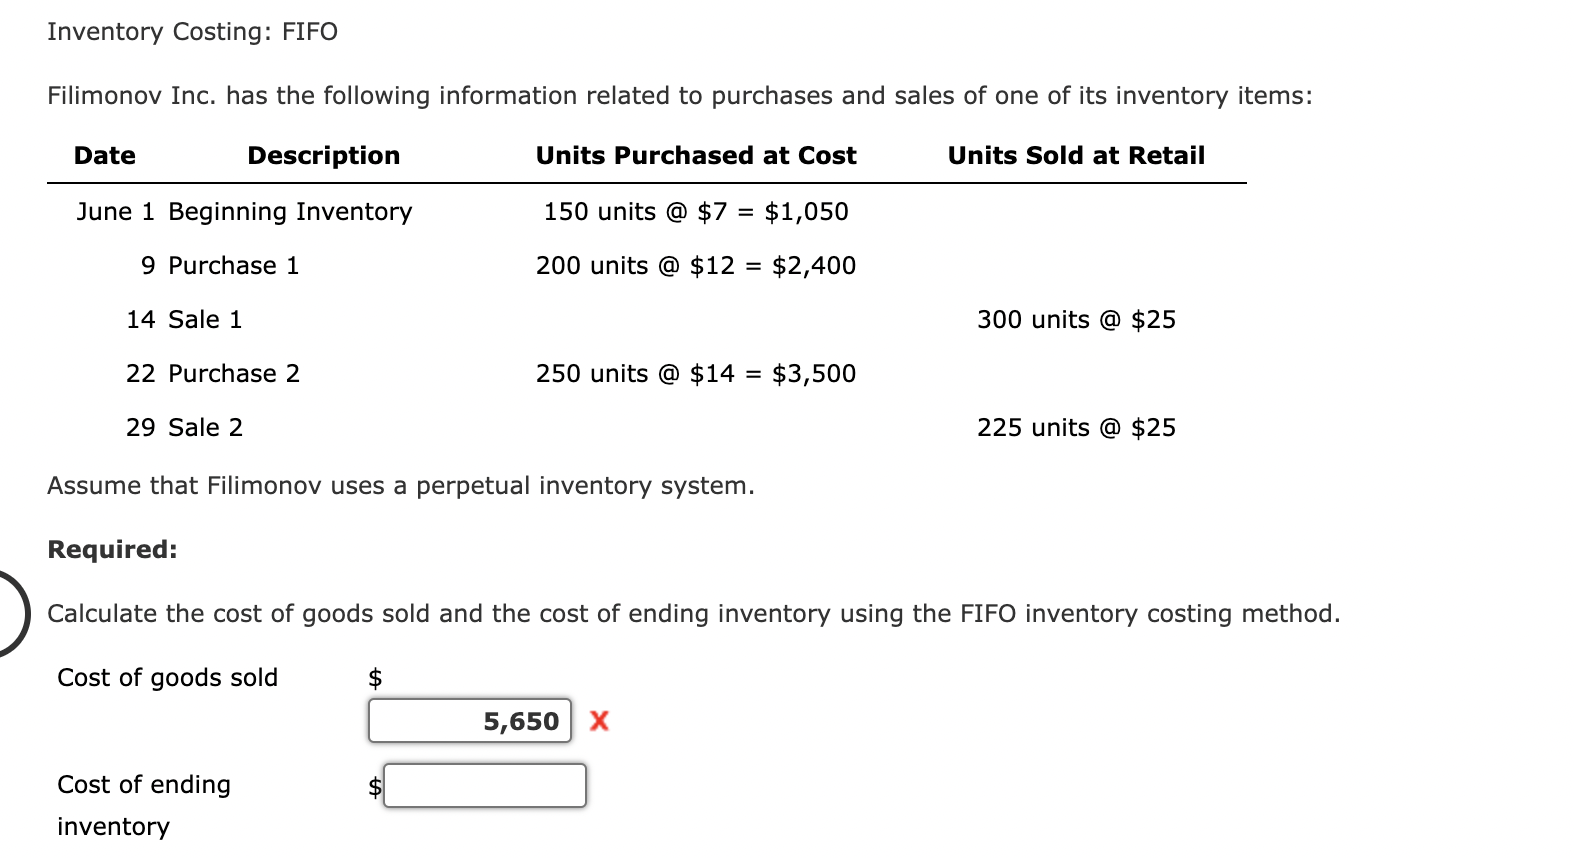Click the empty Cost of ending inventory field
The height and width of the screenshot is (858, 1574).
coord(483,786)
